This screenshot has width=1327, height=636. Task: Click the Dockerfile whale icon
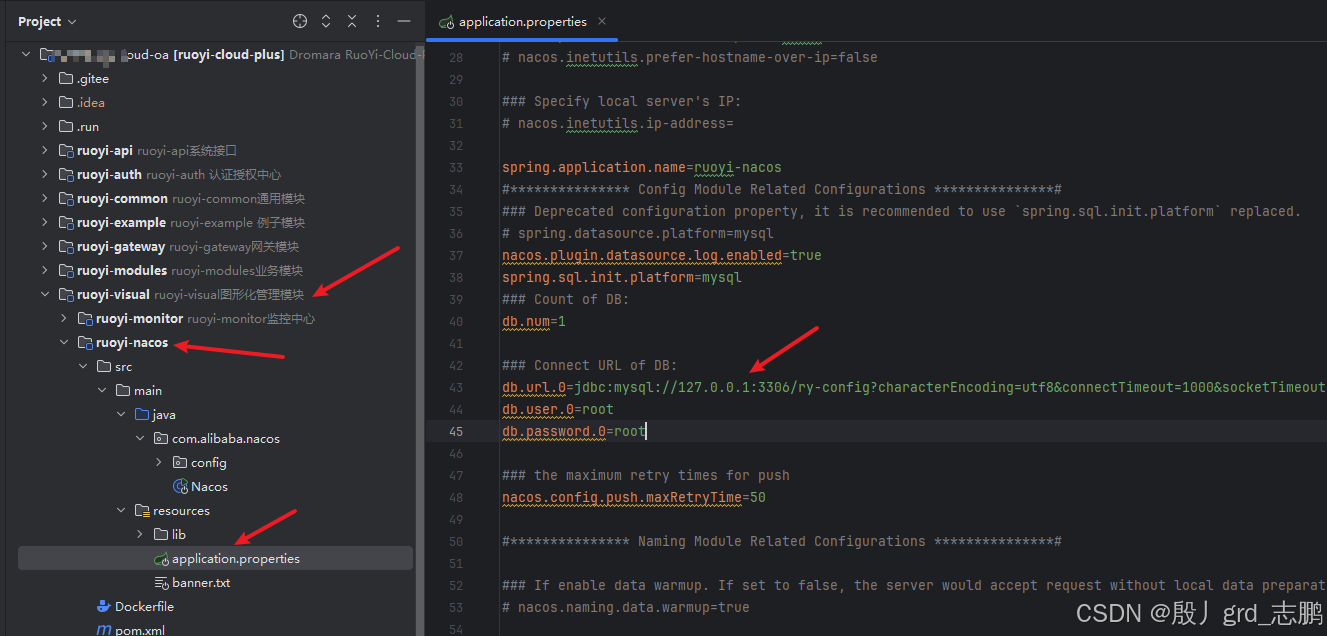click(x=104, y=606)
